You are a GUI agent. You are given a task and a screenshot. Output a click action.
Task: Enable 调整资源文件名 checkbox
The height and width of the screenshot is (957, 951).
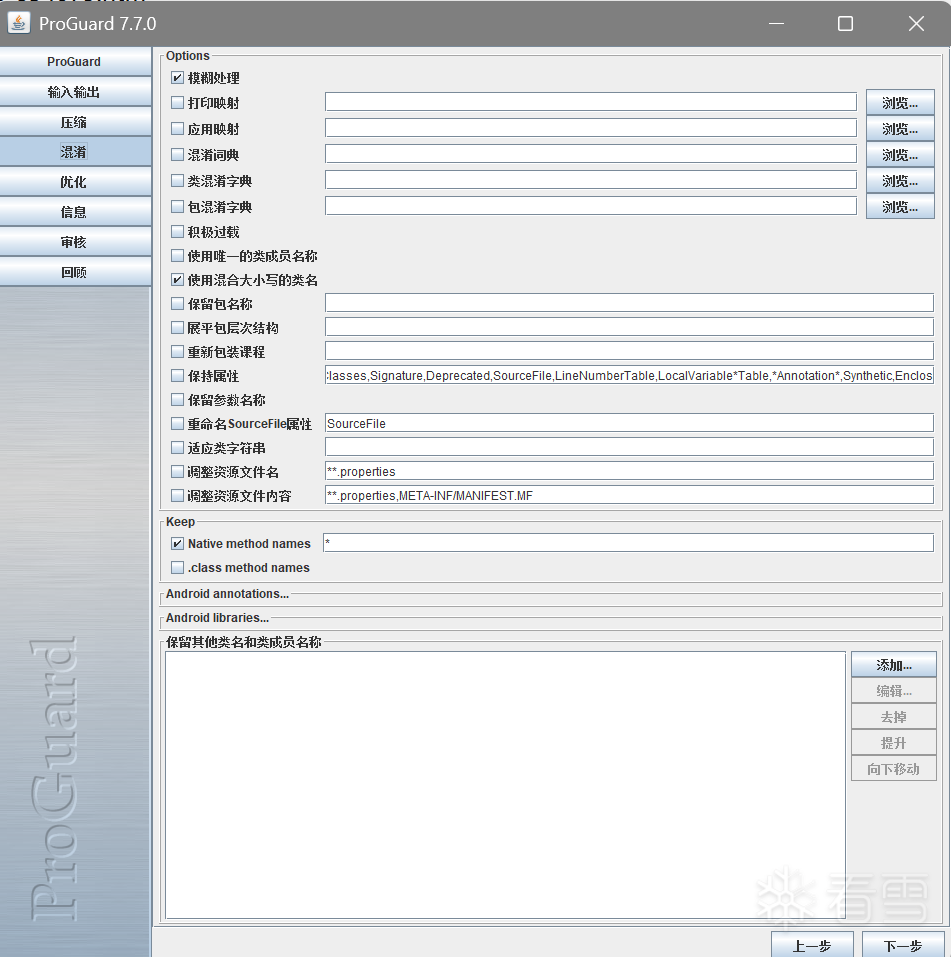[x=178, y=472]
